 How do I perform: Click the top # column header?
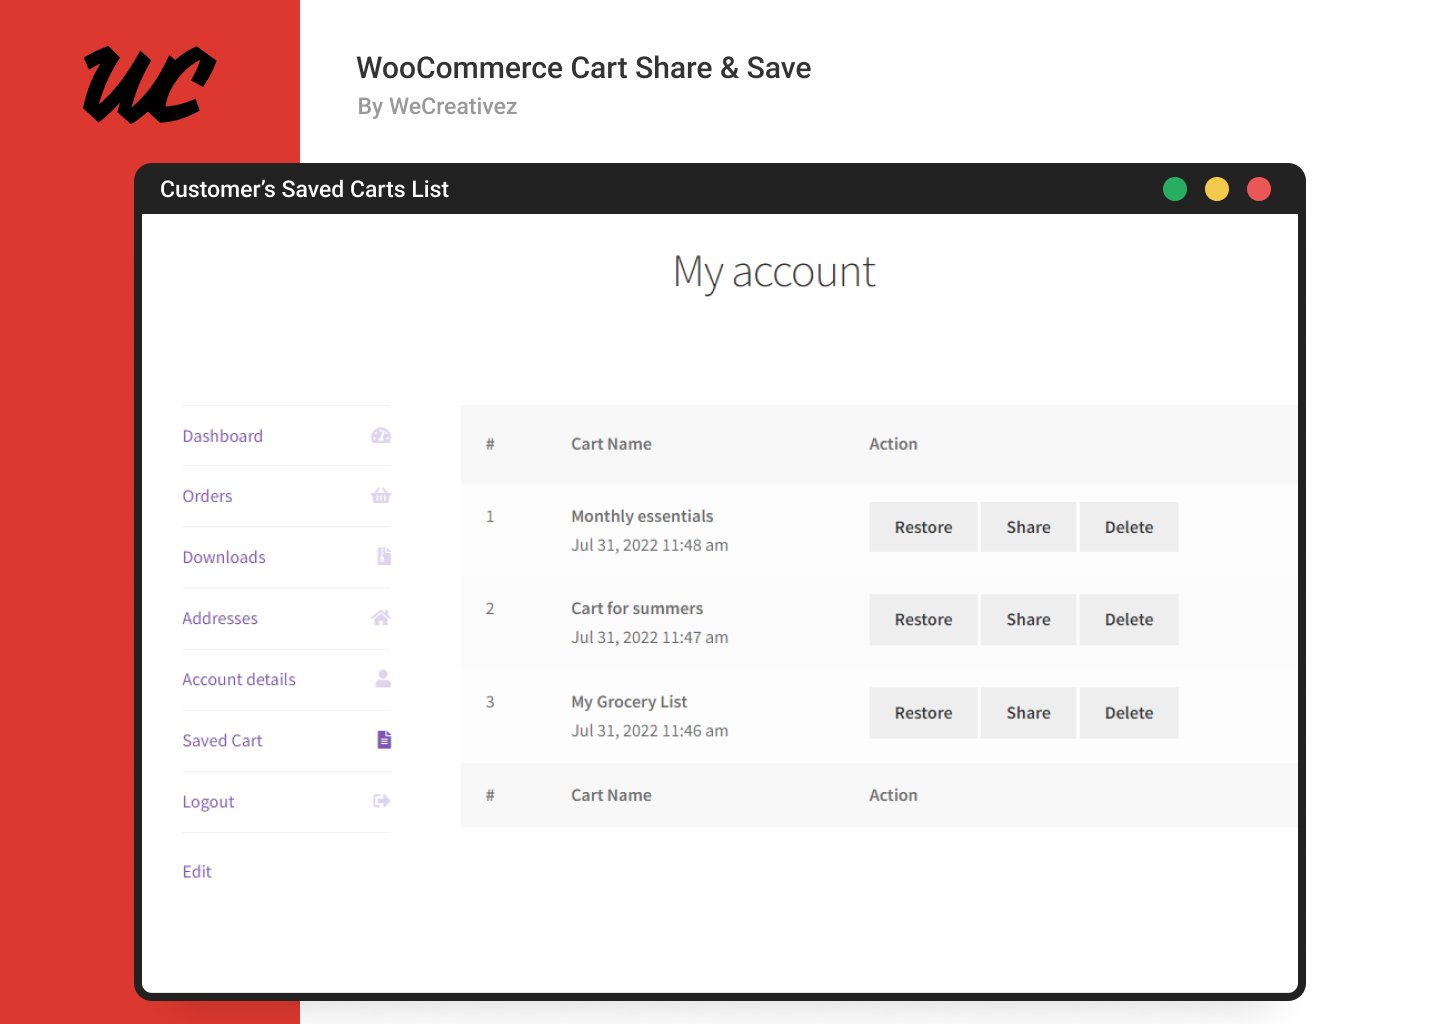490,444
